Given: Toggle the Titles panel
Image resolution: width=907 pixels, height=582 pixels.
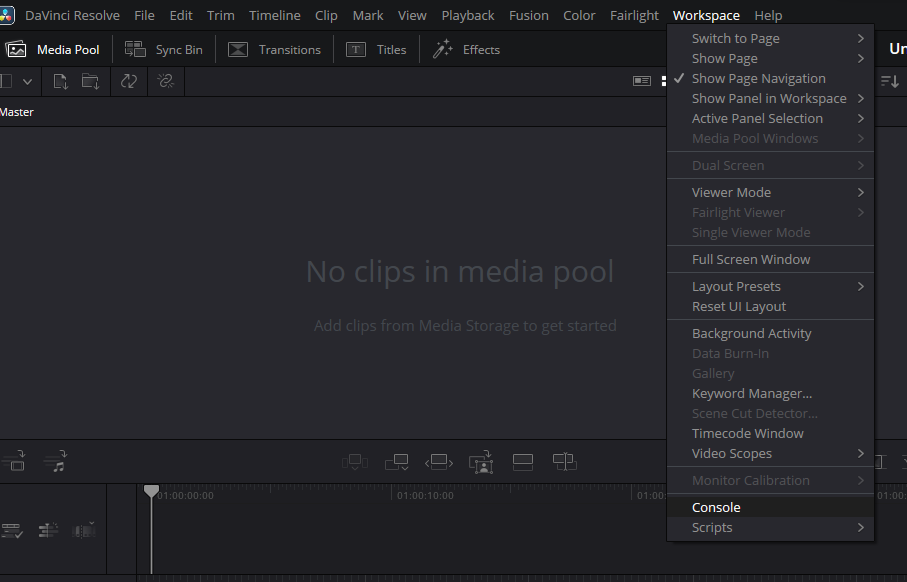Looking at the screenshot, I should coord(377,49).
